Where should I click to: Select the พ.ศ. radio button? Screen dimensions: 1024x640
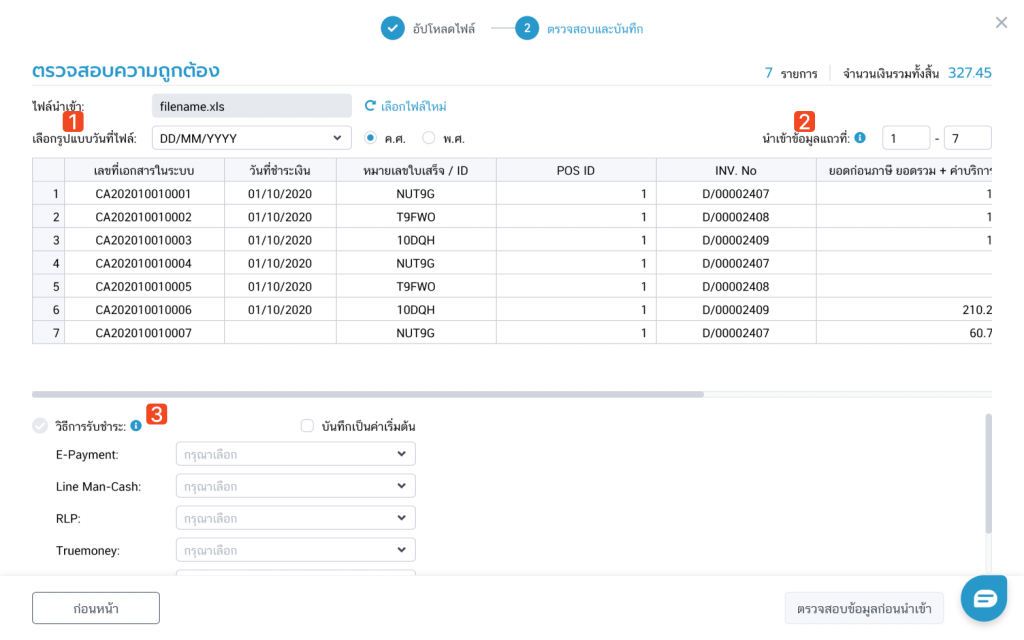click(429, 138)
